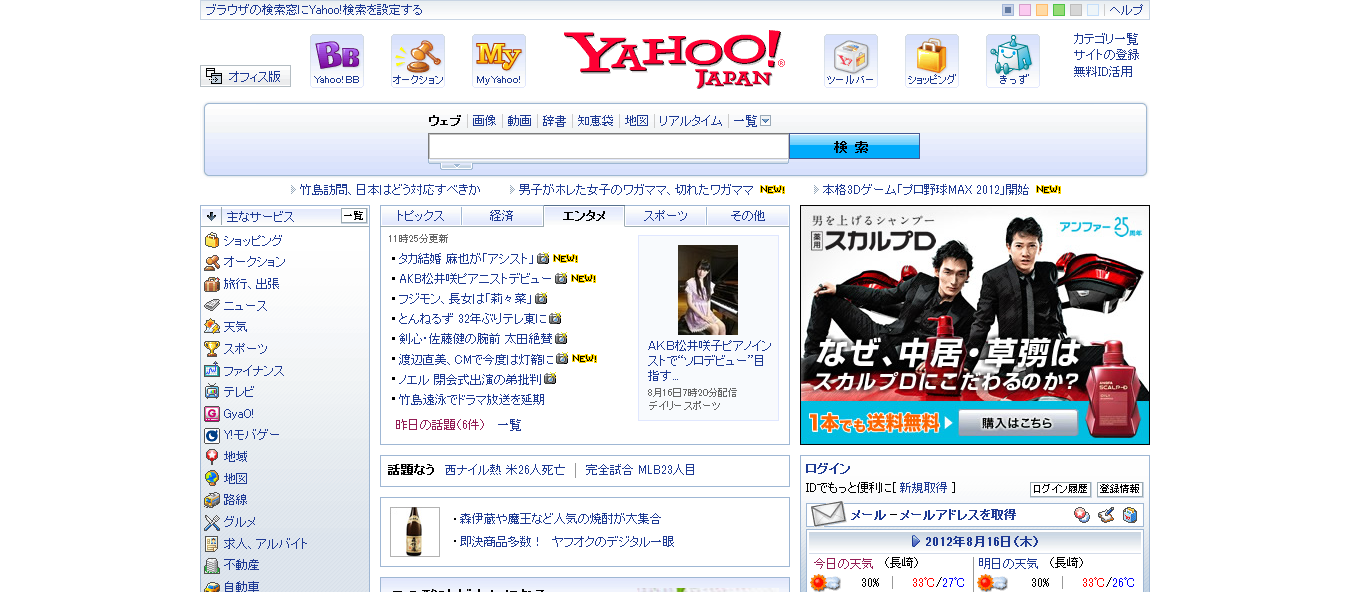Click the 登録情報 button
This screenshot has height=592, width=1349.
point(1120,489)
